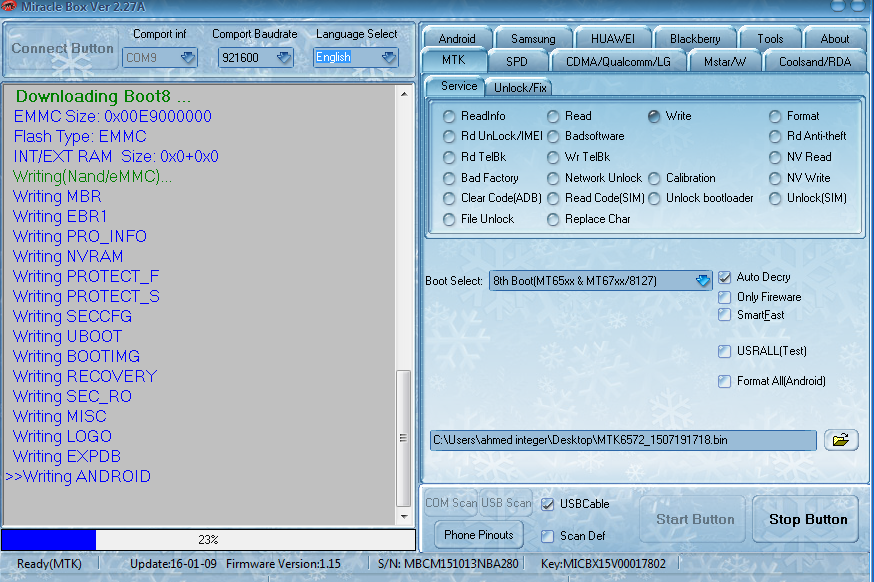The height and width of the screenshot is (582, 874).
Task: Enable the USRALL(Test) checkbox
Action: (724, 351)
